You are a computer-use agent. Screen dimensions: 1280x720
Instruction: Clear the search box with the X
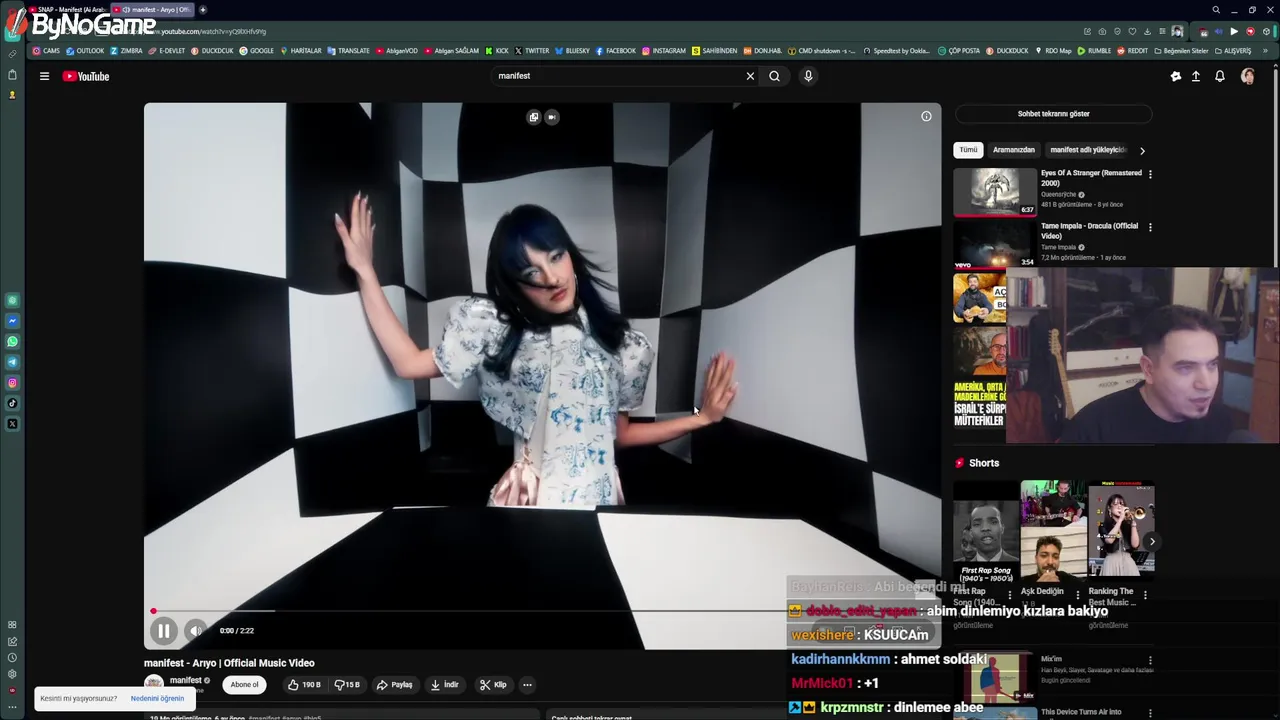pos(750,76)
